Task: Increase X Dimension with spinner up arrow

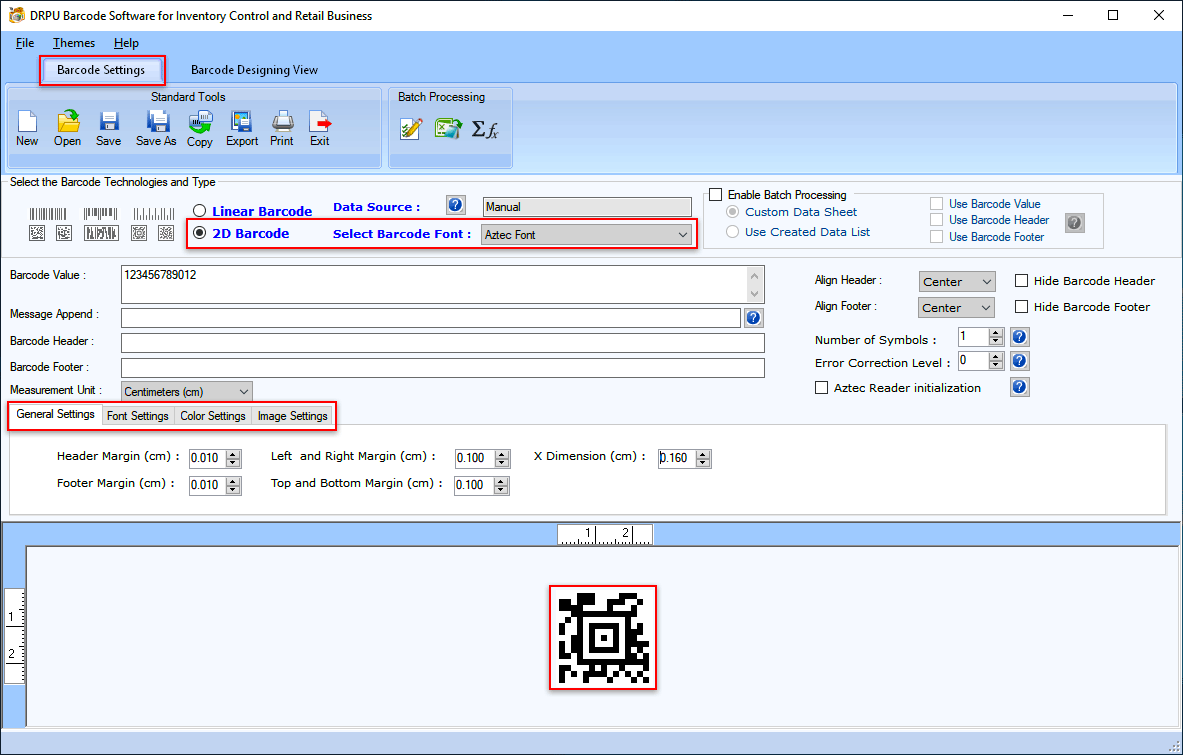Action: [x=703, y=454]
